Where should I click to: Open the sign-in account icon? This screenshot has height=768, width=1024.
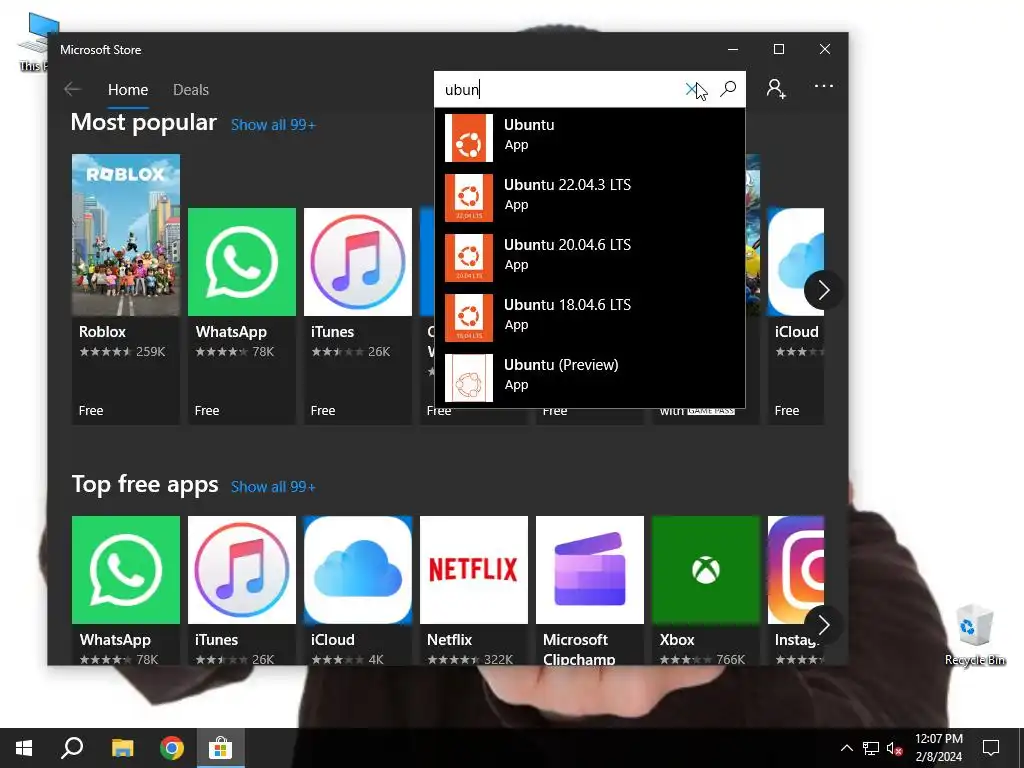click(x=776, y=89)
